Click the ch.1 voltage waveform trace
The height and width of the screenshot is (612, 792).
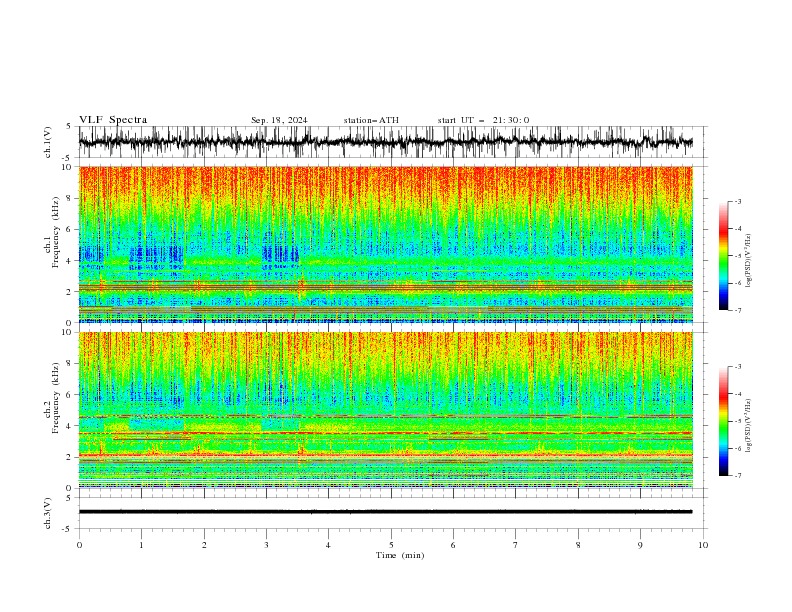pyautogui.click(x=385, y=142)
